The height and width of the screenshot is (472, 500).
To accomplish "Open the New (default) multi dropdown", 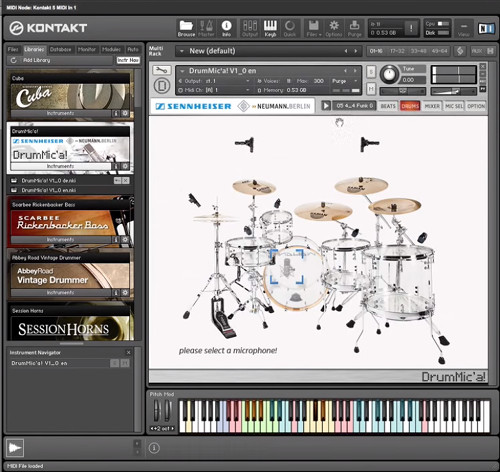I will (182, 51).
